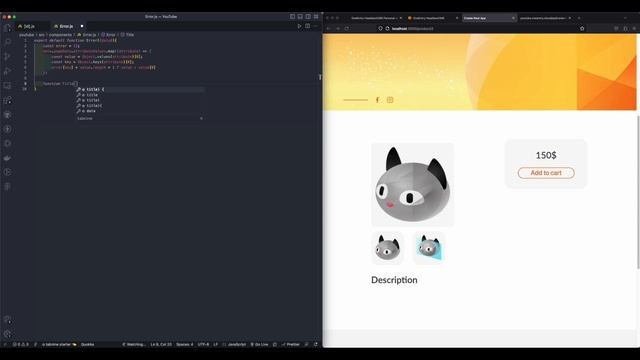This screenshot has width=640, height=360.
Task: Select the Error.js editor tab
Action: (66, 26)
